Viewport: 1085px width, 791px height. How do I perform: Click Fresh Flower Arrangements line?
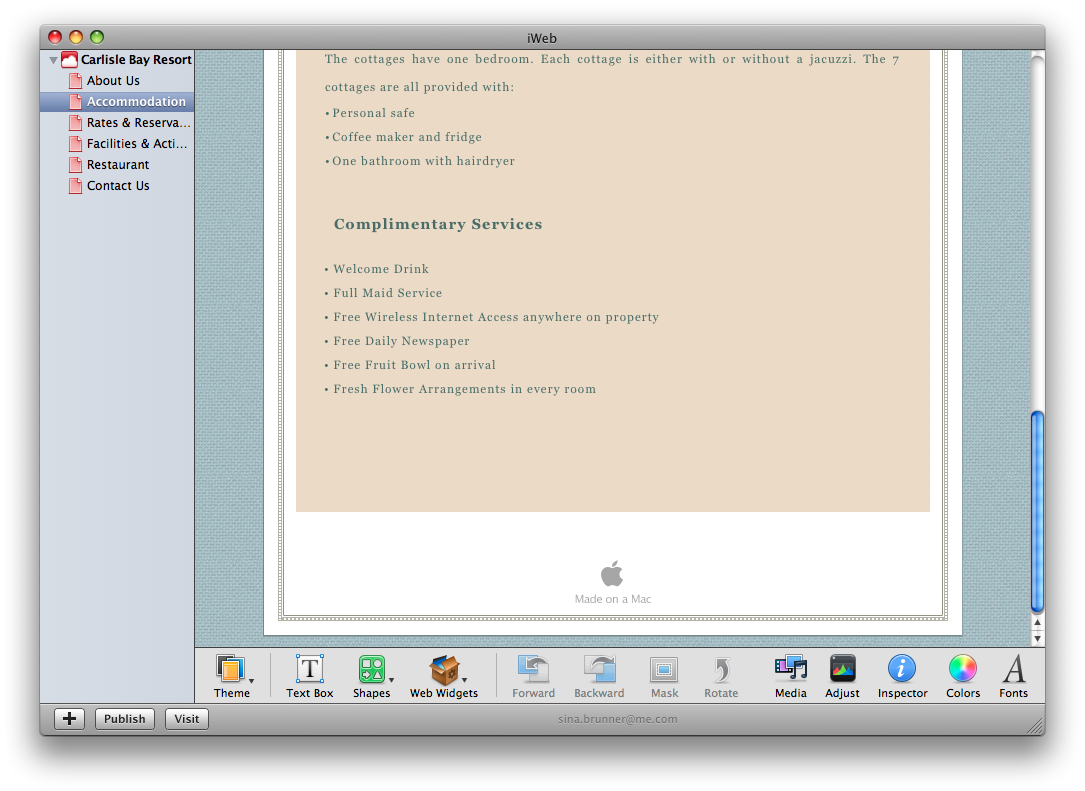[x=464, y=389]
